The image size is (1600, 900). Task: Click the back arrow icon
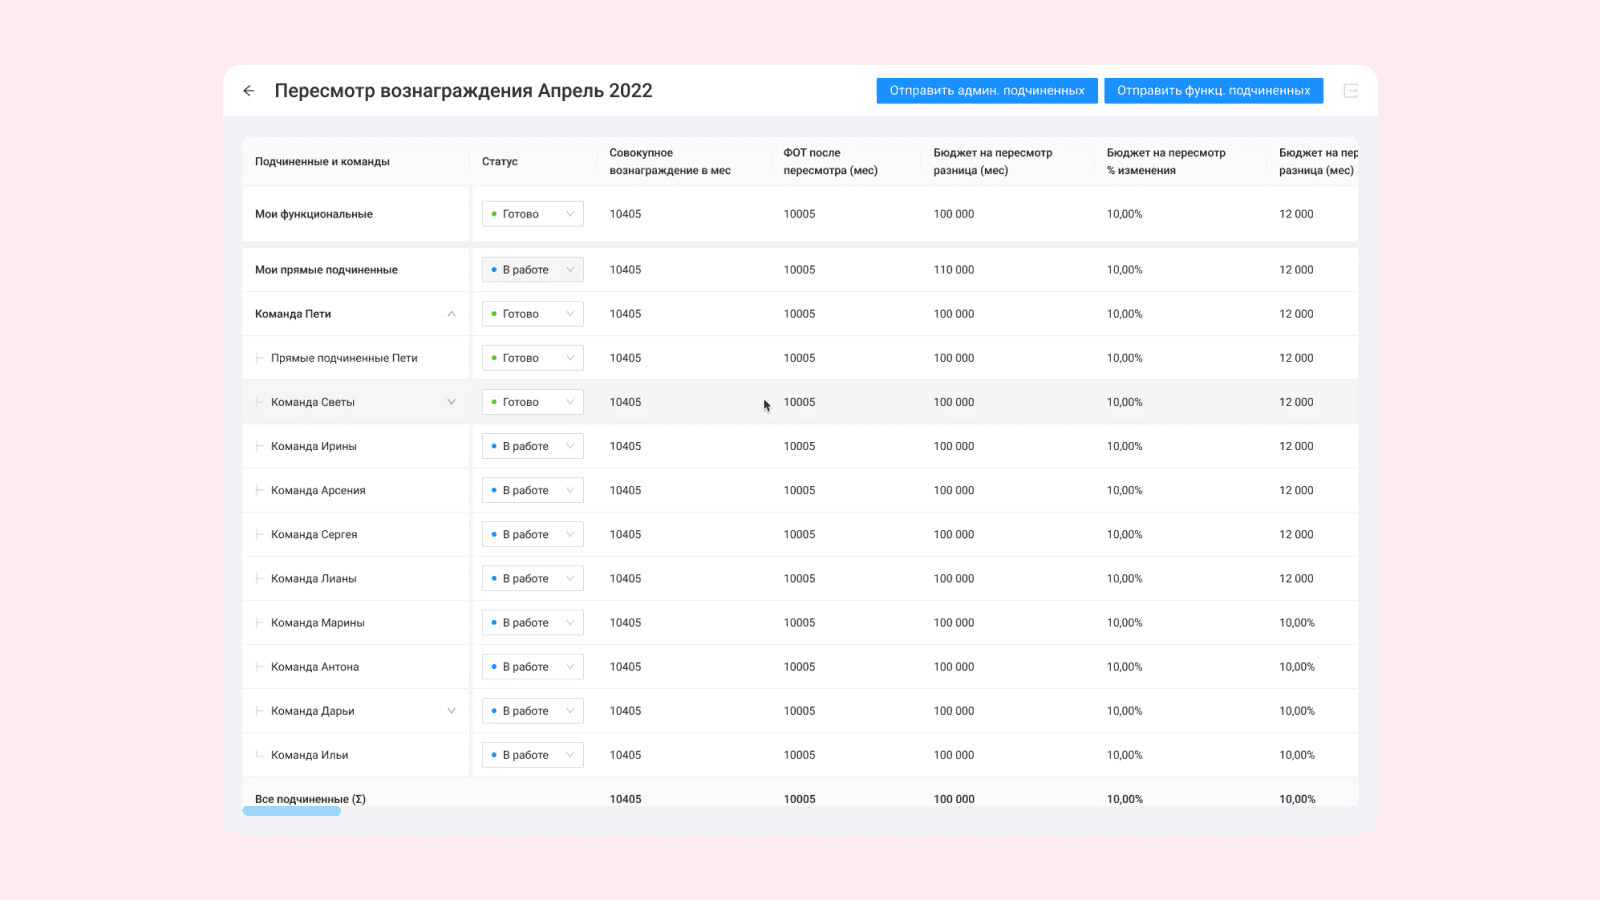pyautogui.click(x=249, y=91)
